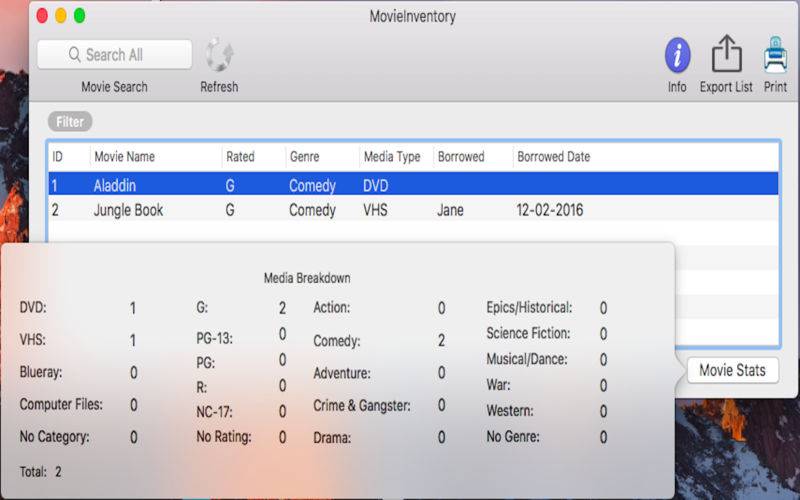
Task: Click the No Category: label
Action: [x=55, y=437]
